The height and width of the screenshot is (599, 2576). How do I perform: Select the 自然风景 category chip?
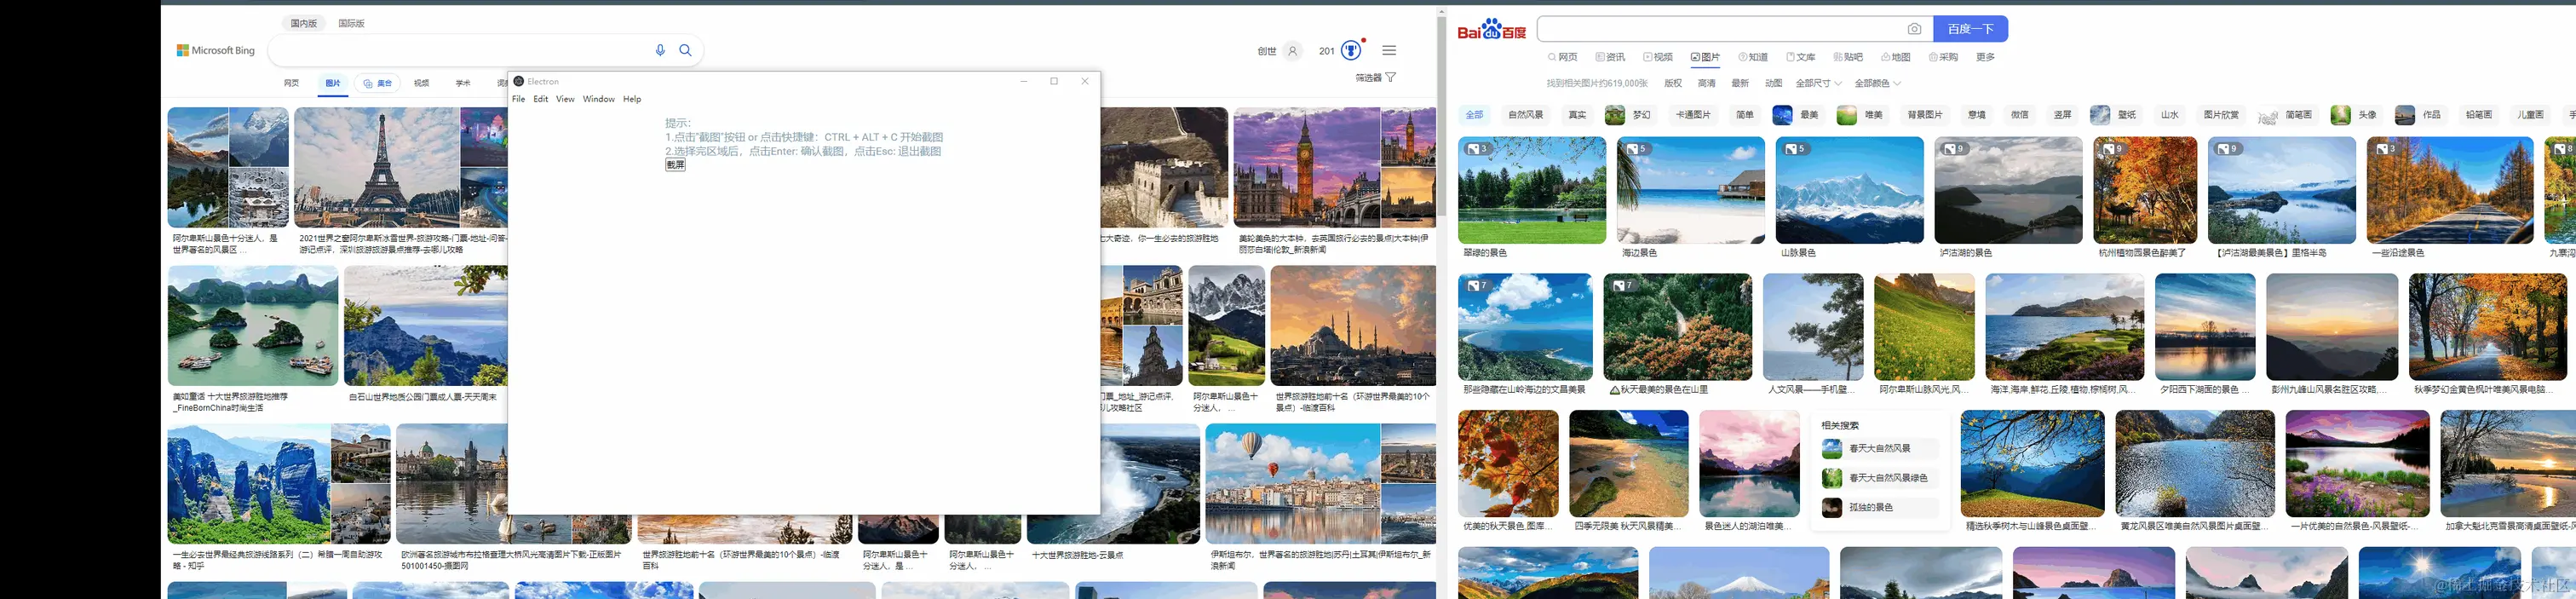[x=1526, y=115]
